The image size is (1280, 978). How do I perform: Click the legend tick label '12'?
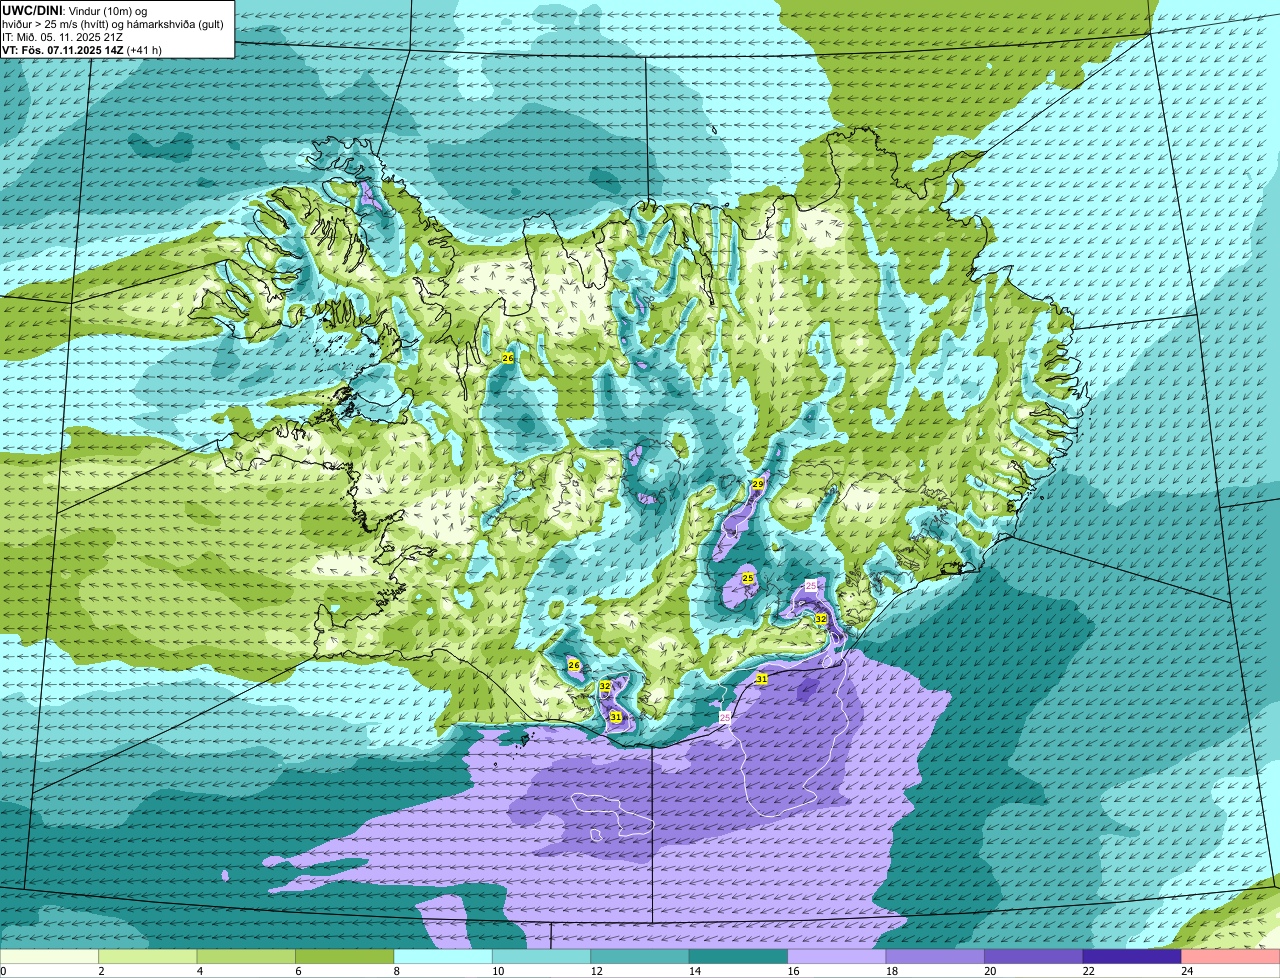point(596,971)
